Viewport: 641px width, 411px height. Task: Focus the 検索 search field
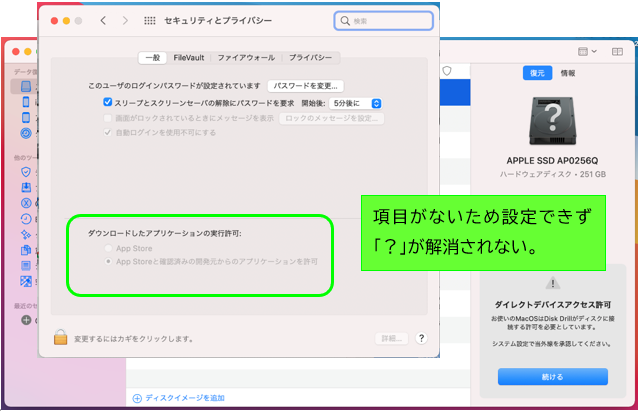(x=383, y=20)
